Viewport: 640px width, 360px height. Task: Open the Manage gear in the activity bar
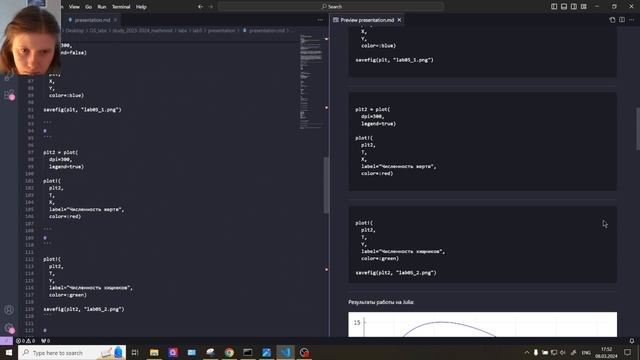pyautogui.click(x=9, y=328)
